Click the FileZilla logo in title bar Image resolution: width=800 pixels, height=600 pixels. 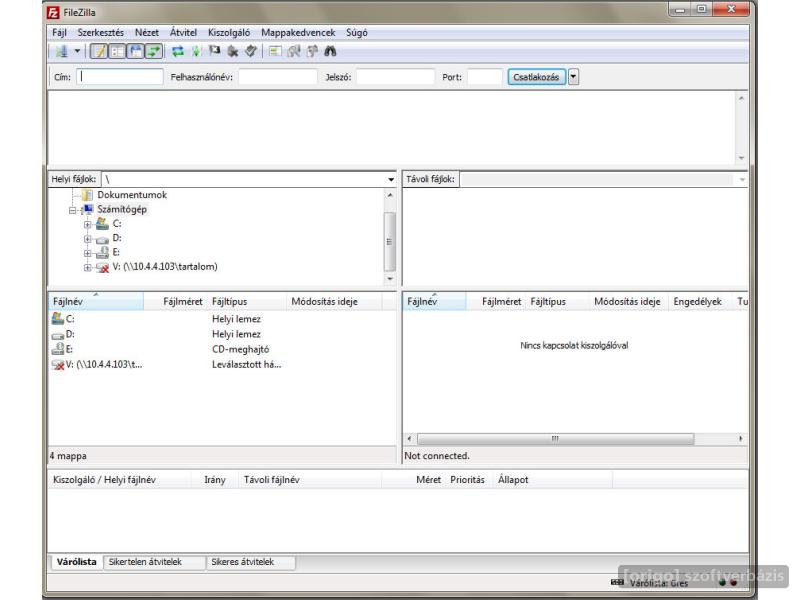pos(53,12)
